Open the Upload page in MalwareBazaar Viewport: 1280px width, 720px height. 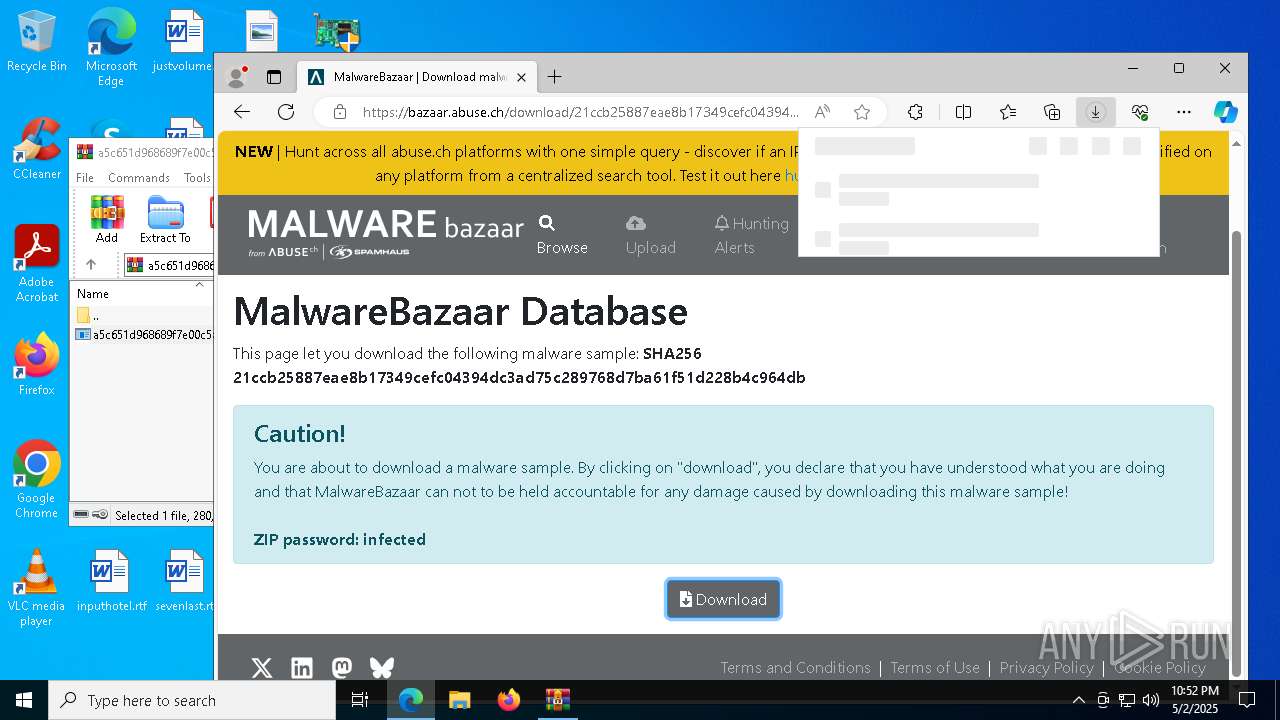coord(651,235)
